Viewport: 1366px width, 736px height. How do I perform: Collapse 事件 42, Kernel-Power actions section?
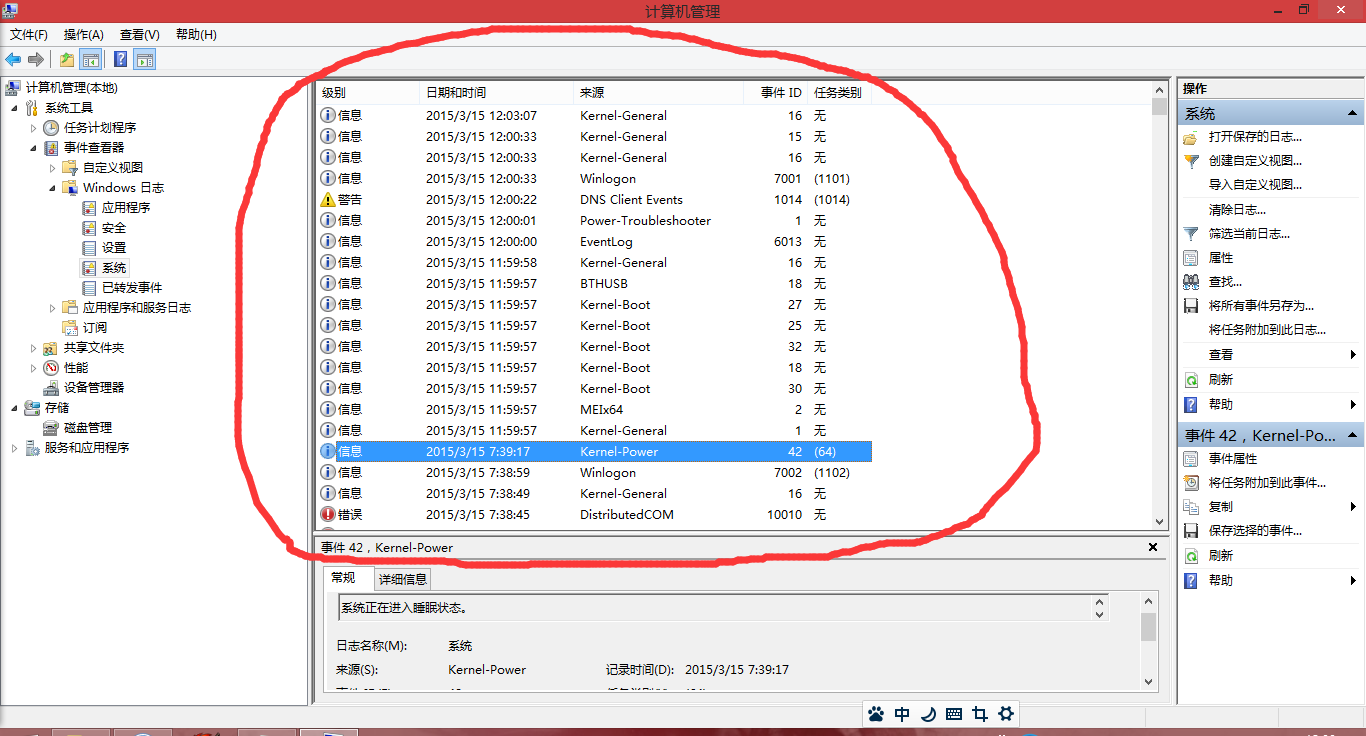(1352, 436)
